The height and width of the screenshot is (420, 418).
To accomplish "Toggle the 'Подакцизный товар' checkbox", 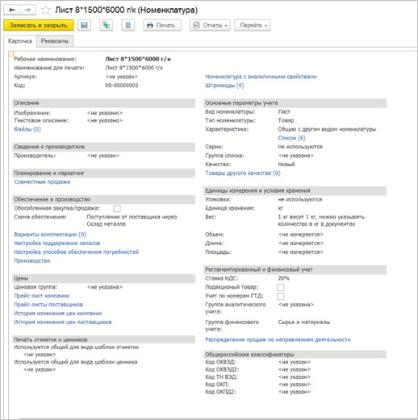I will [x=281, y=287].
